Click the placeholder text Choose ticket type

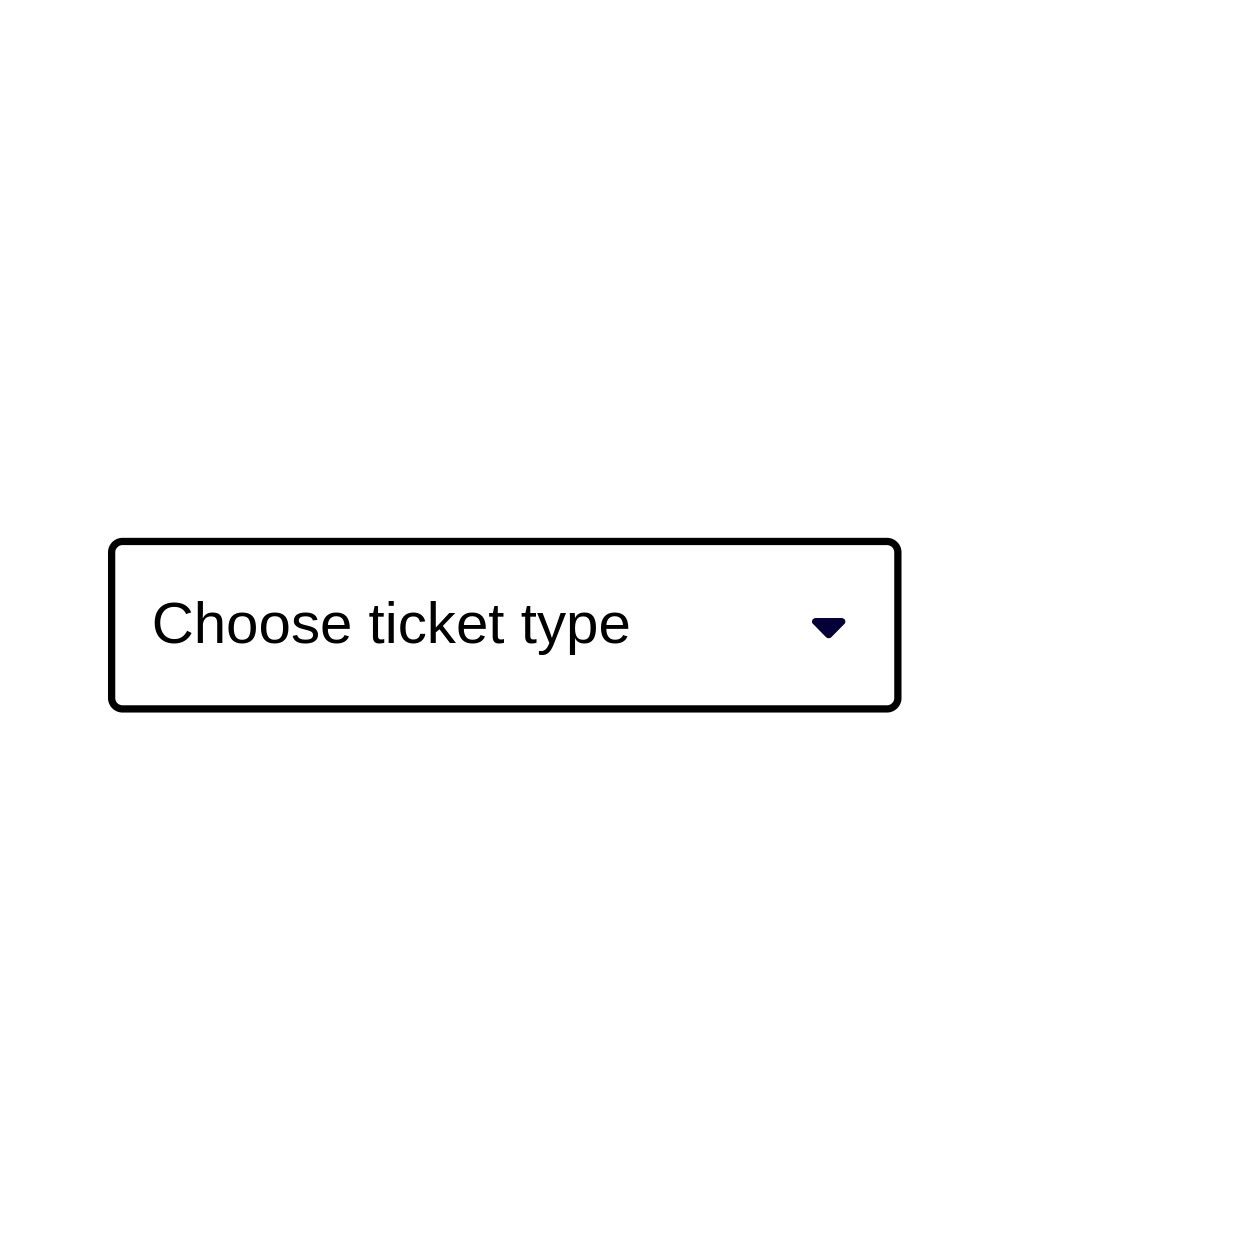coord(390,622)
